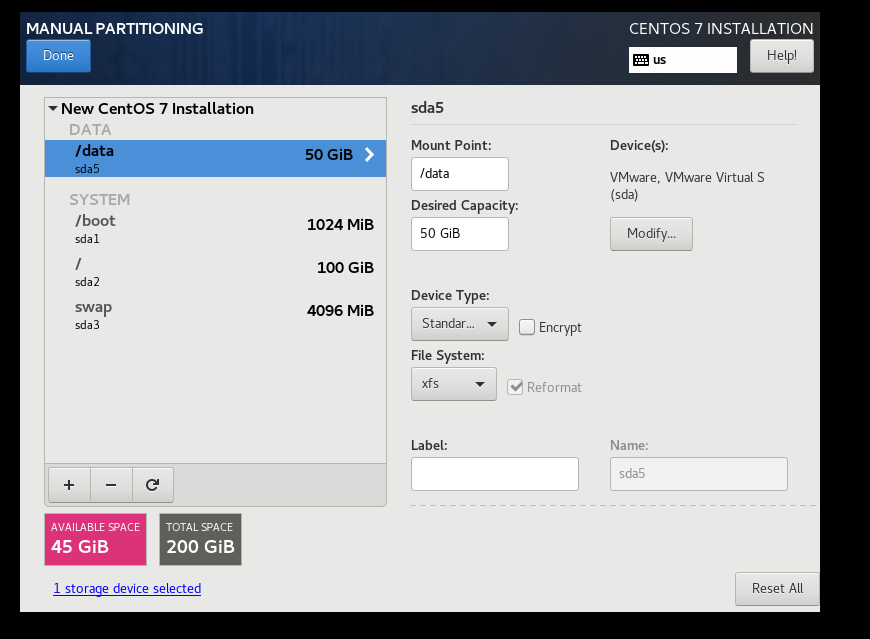Click the Label input field
This screenshot has width=870, height=639.
(494, 474)
